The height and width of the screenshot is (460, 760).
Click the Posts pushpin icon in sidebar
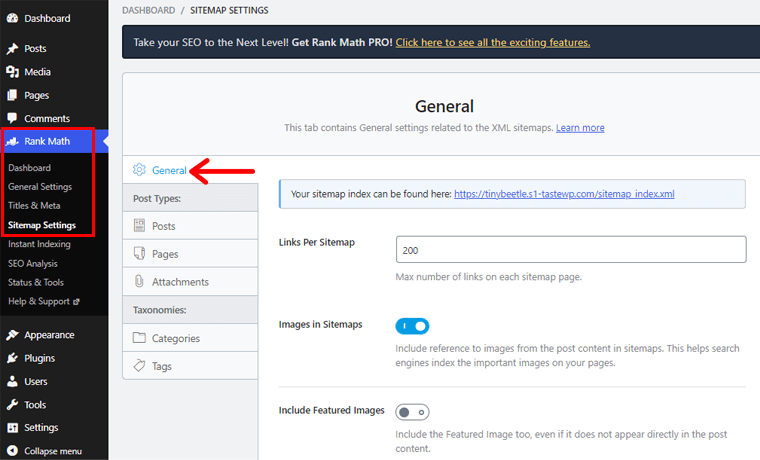click(x=13, y=48)
